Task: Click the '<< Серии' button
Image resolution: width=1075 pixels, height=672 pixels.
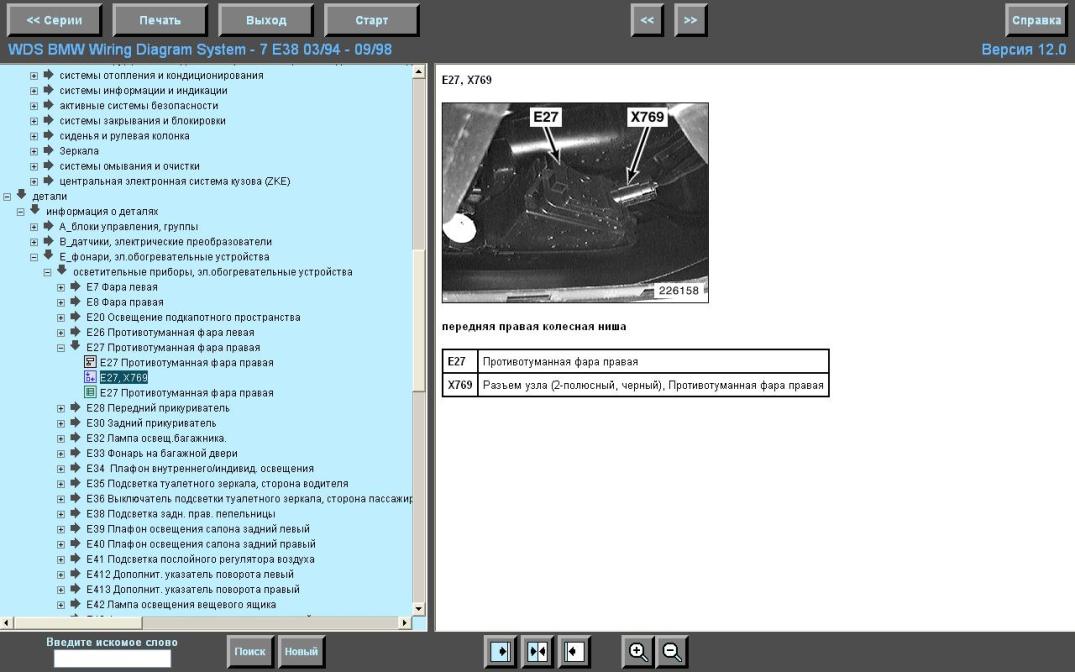Action: pos(54,20)
